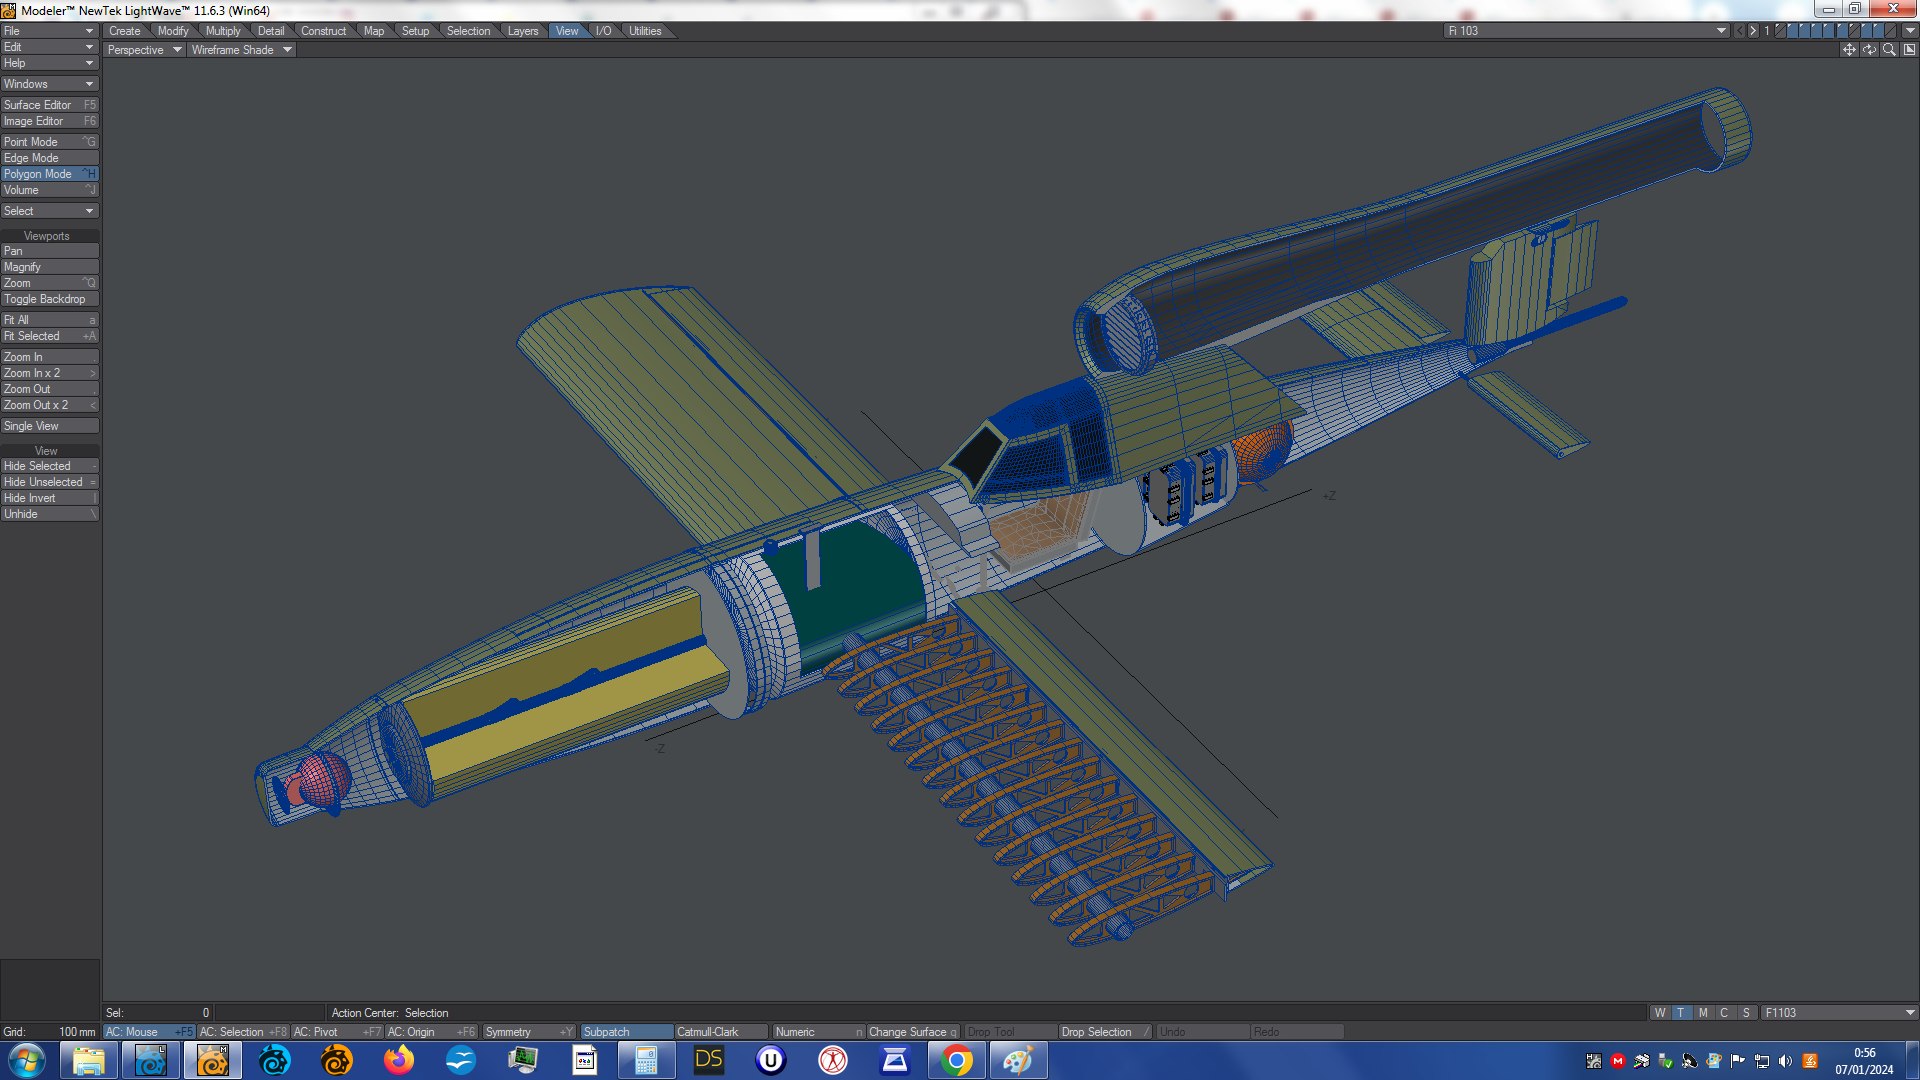Open the Wireframe Shade display dropdown
The height and width of the screenshot is (1080, 1920).
point(241,50)
